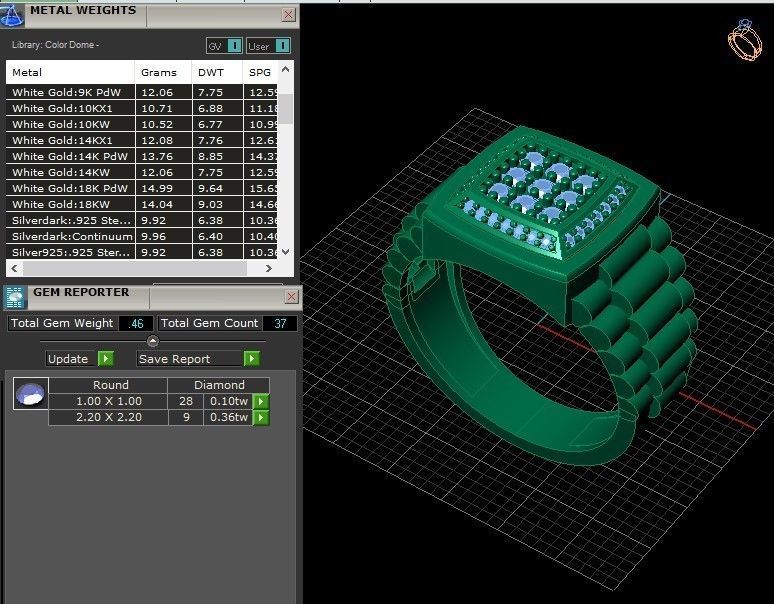Click the Round column header in the gem table
This screenshot has height=604, width=774.
pos(111,385)
